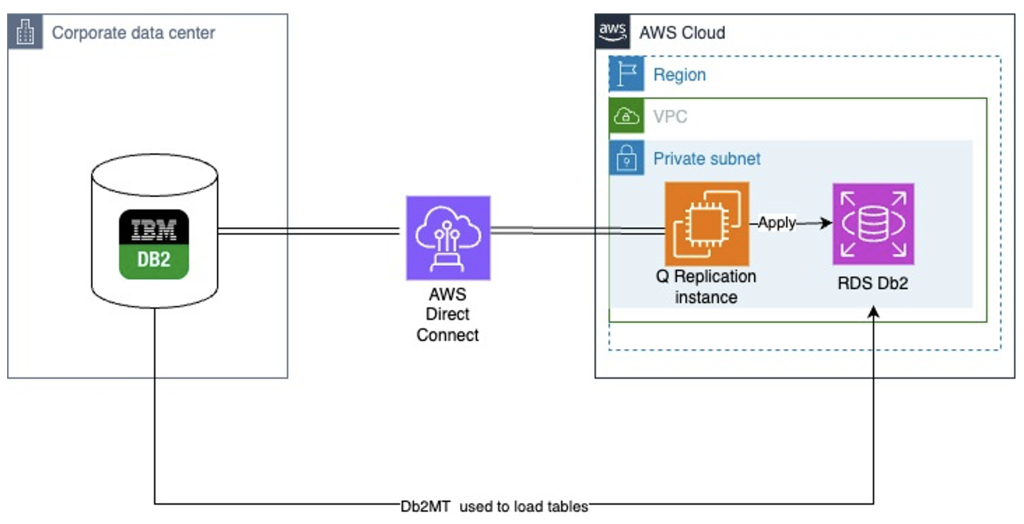Click the IBM DB2 logo badge
The image size is (1024, 524).
tap(155, 244)
